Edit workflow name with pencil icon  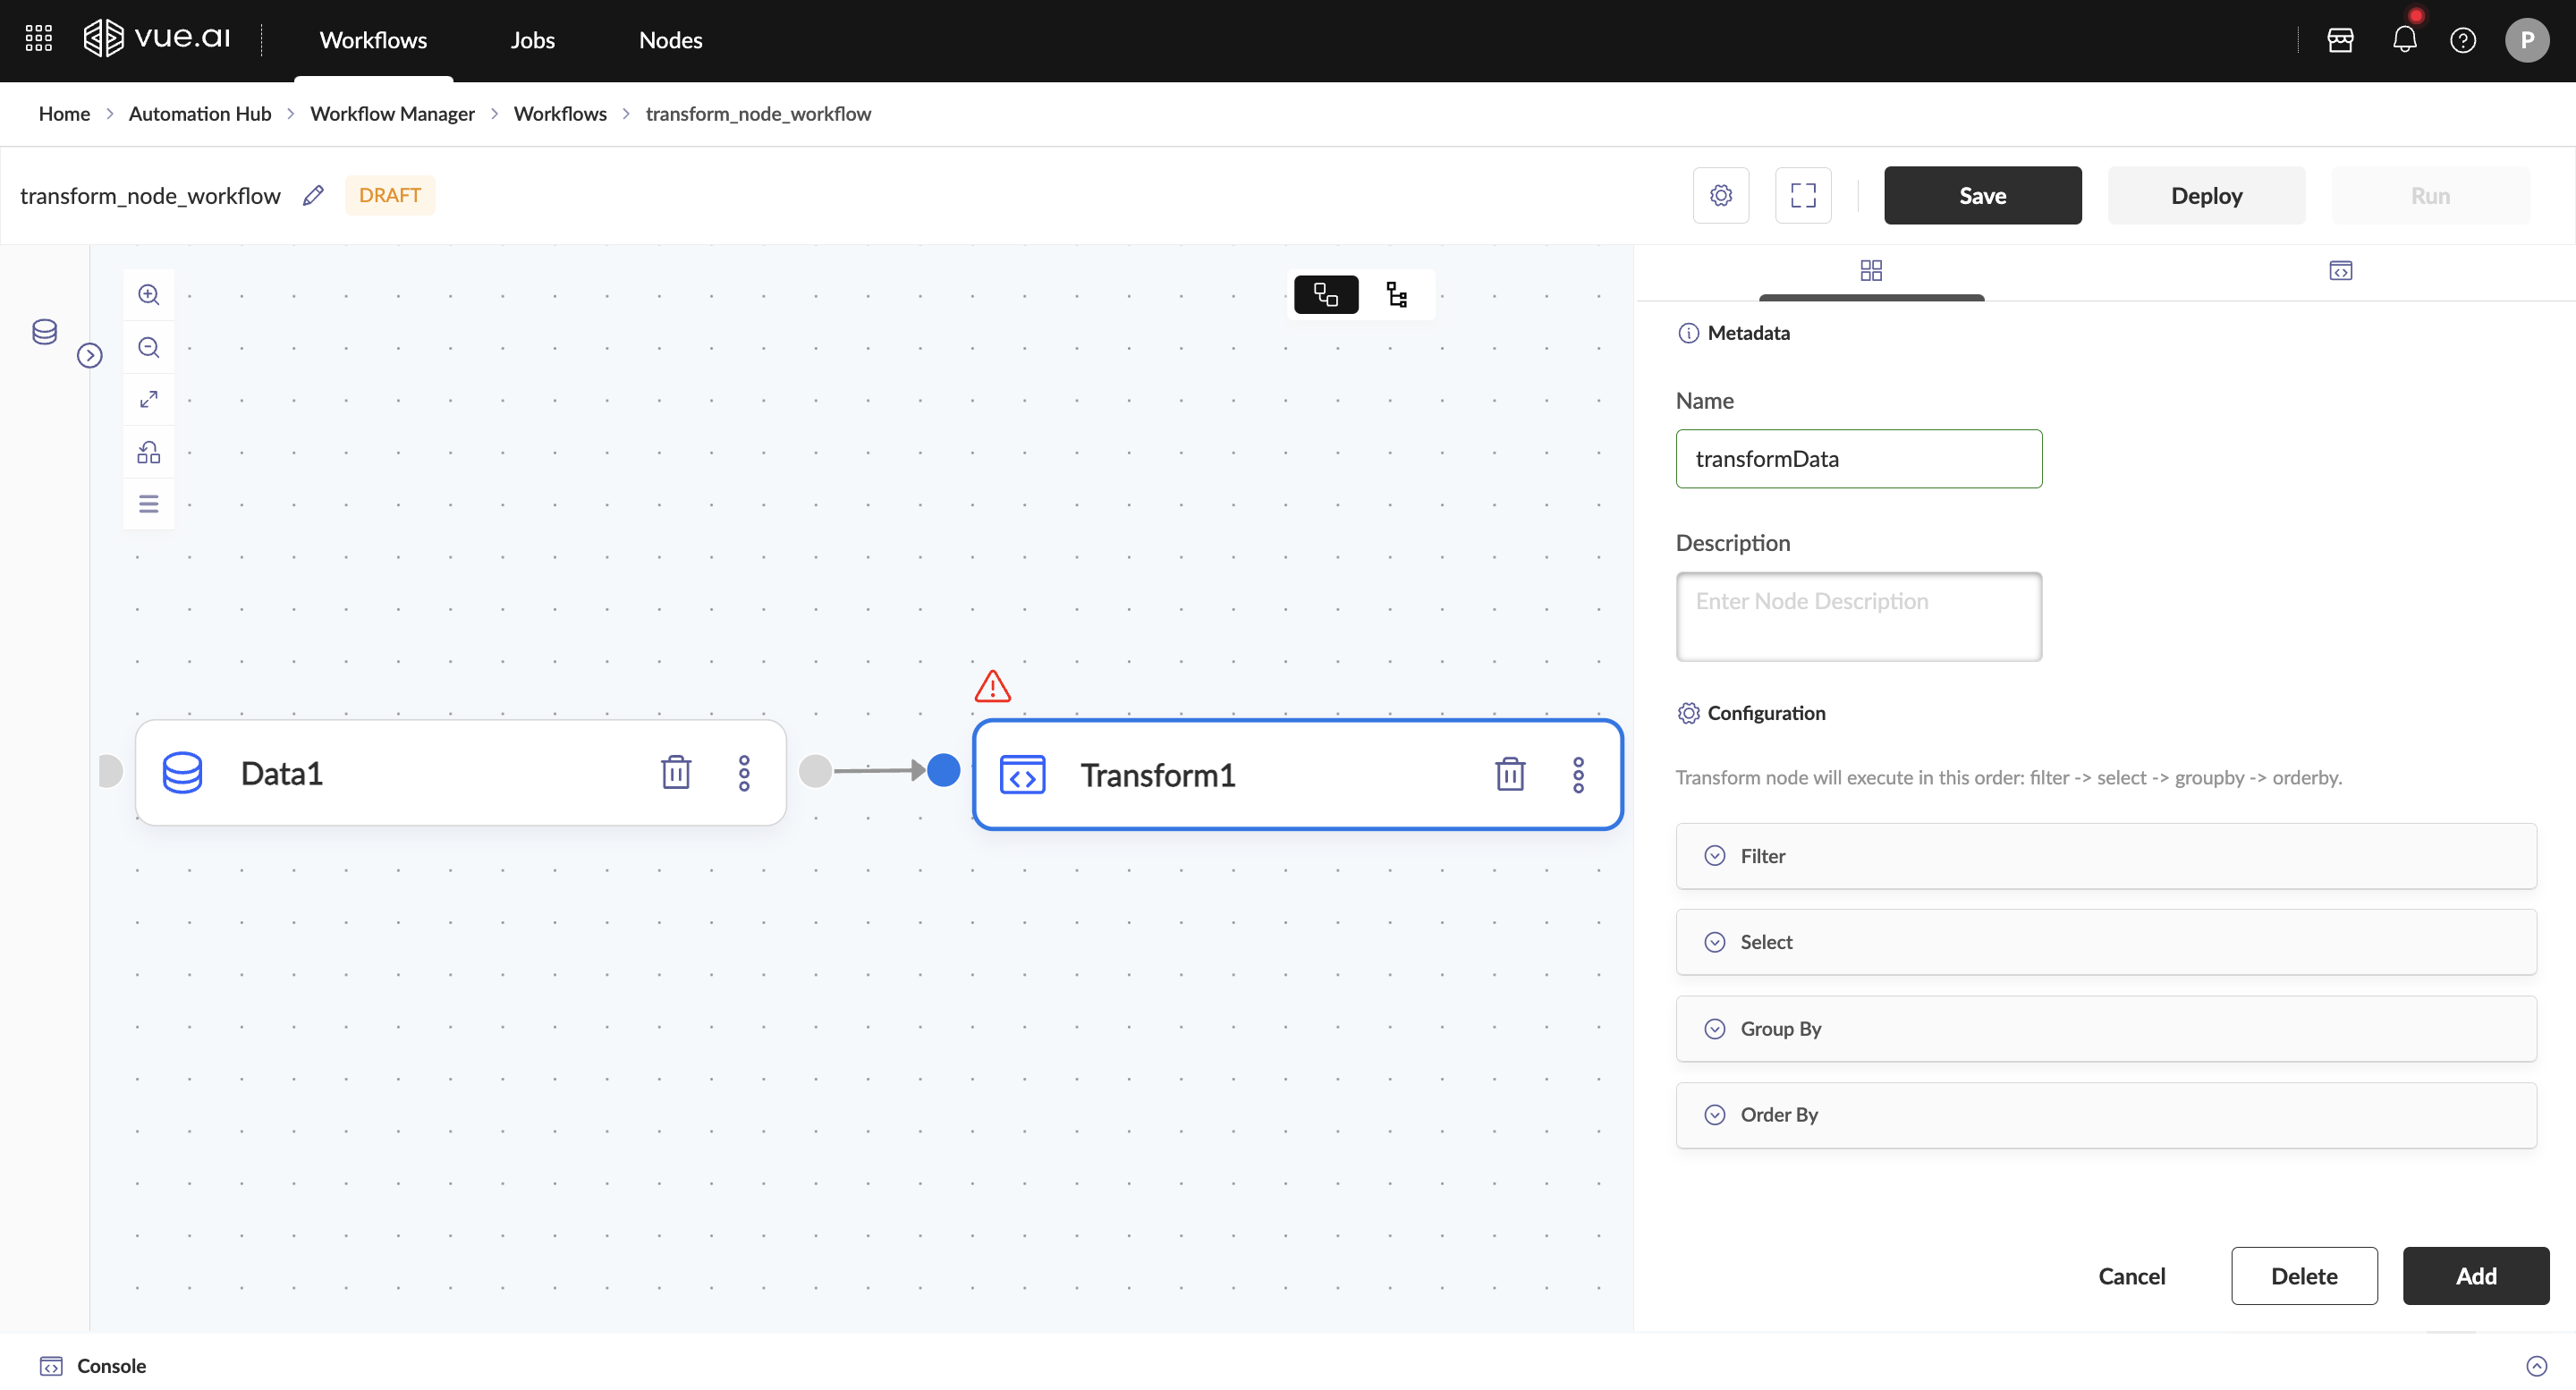tap(313, 195)
